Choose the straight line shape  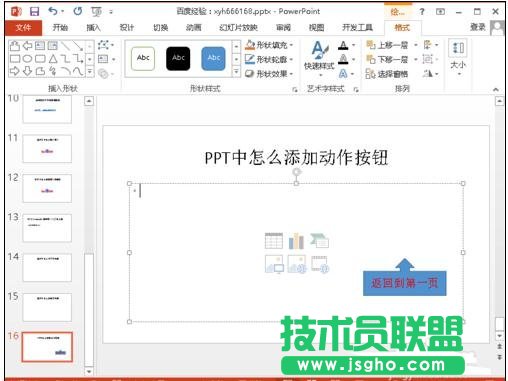(x=66, y=46)
